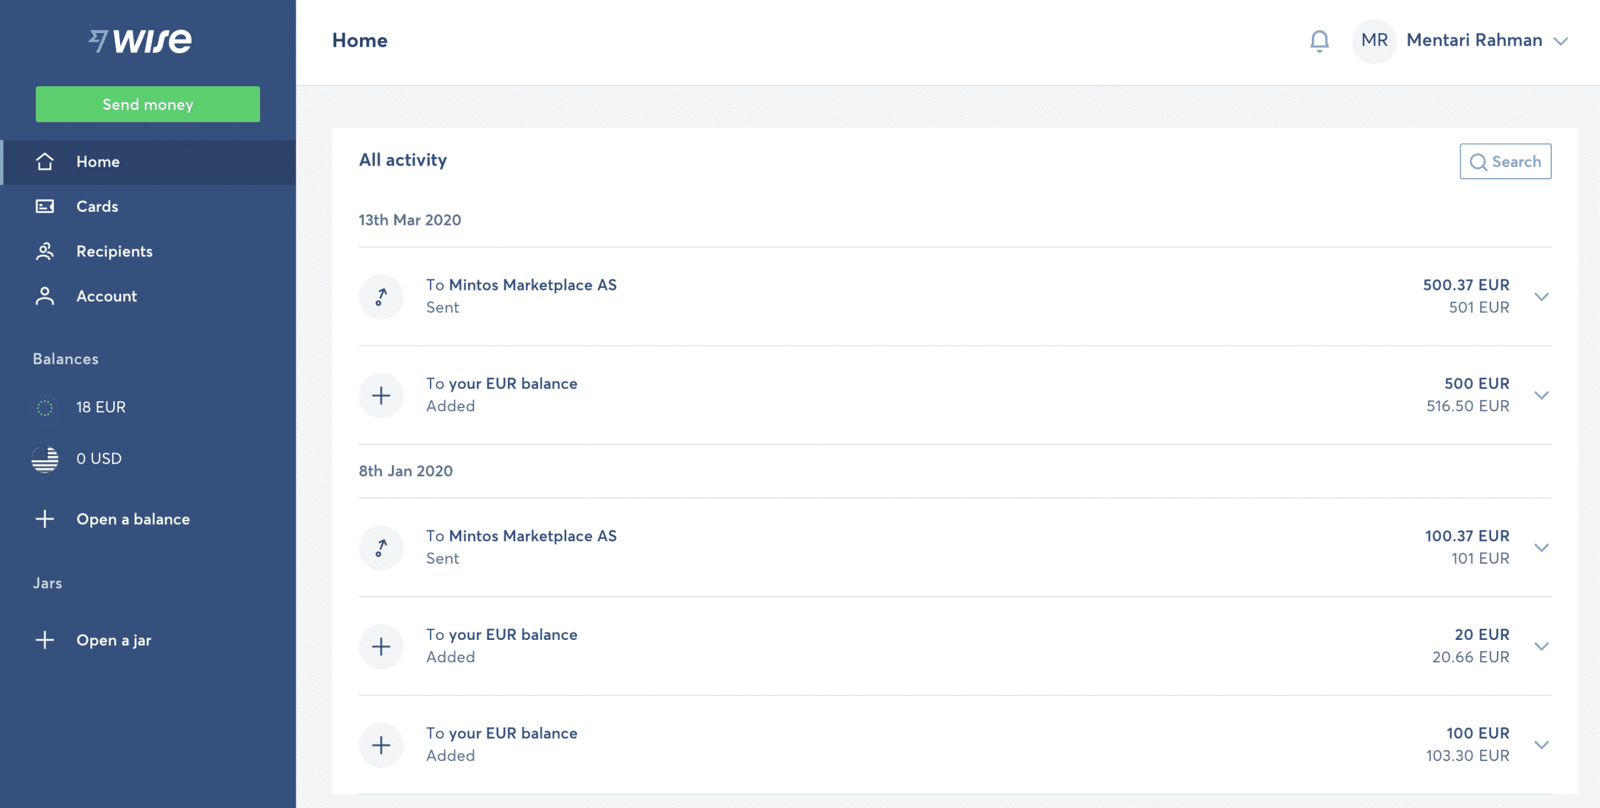Screen dimensions: 1600x808
Task: Click the MR profile avatar
Action: tap(1374, 41)
